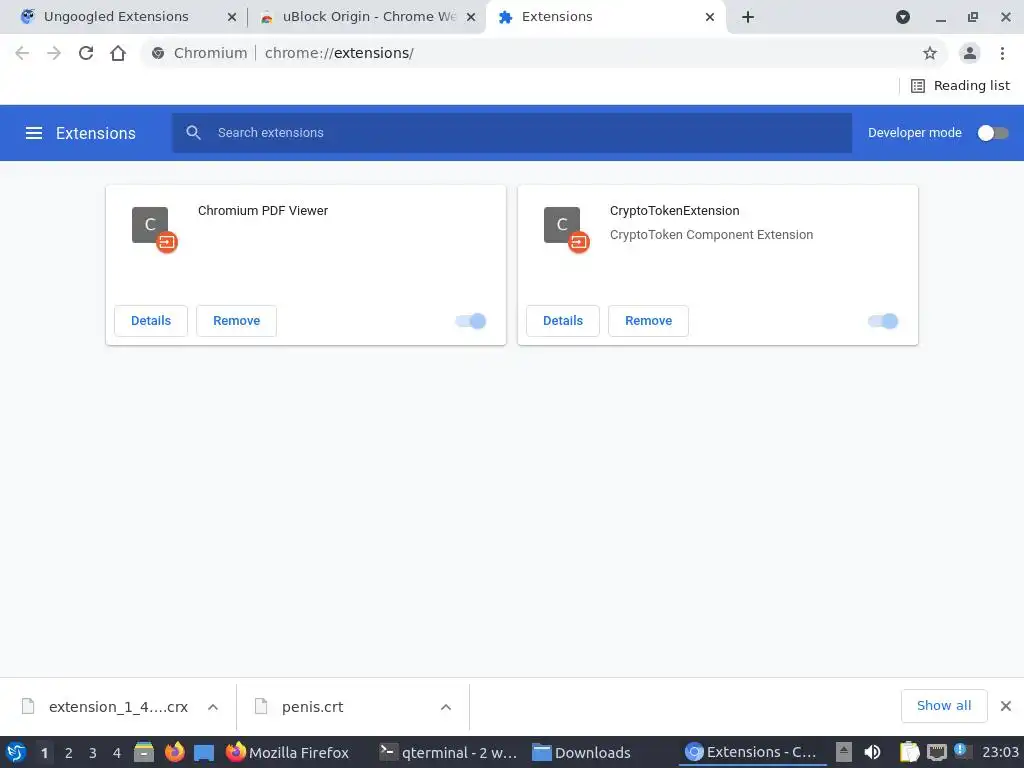This screenshot has width=1024, height=768.
Task: Close the Ungoogled Extensions tab
Action: [x=231, y=17]
